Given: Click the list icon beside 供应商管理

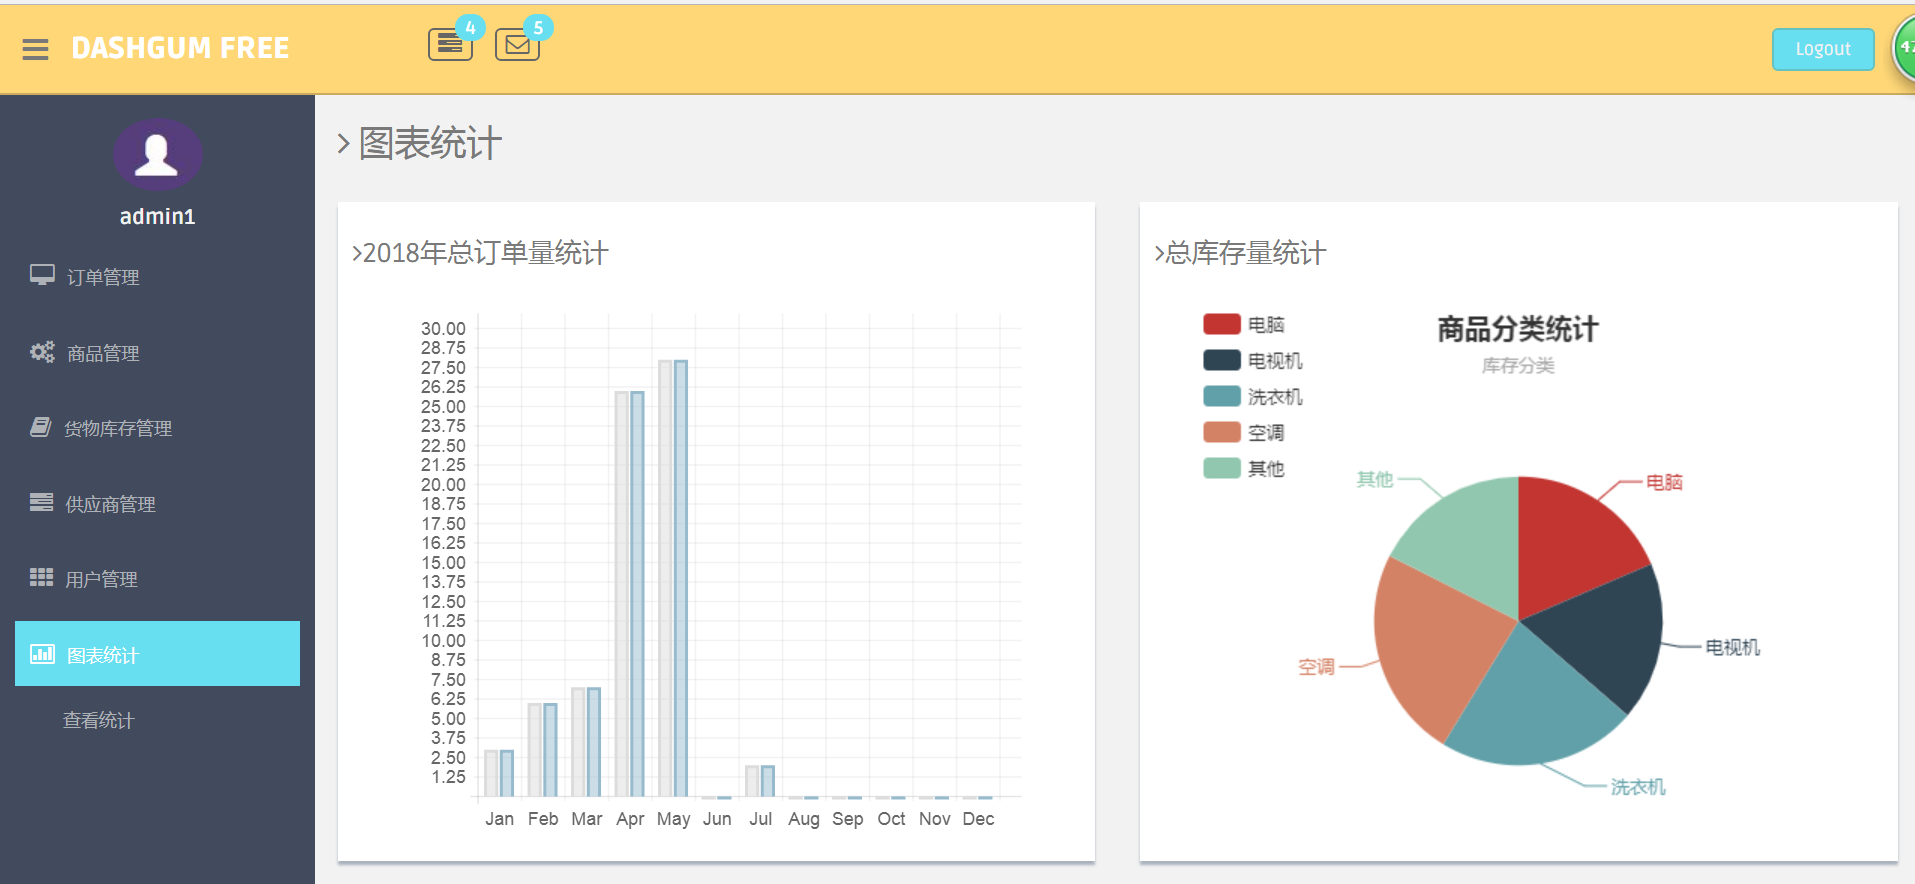Looking at the screenshot, I should coord(41,502).
